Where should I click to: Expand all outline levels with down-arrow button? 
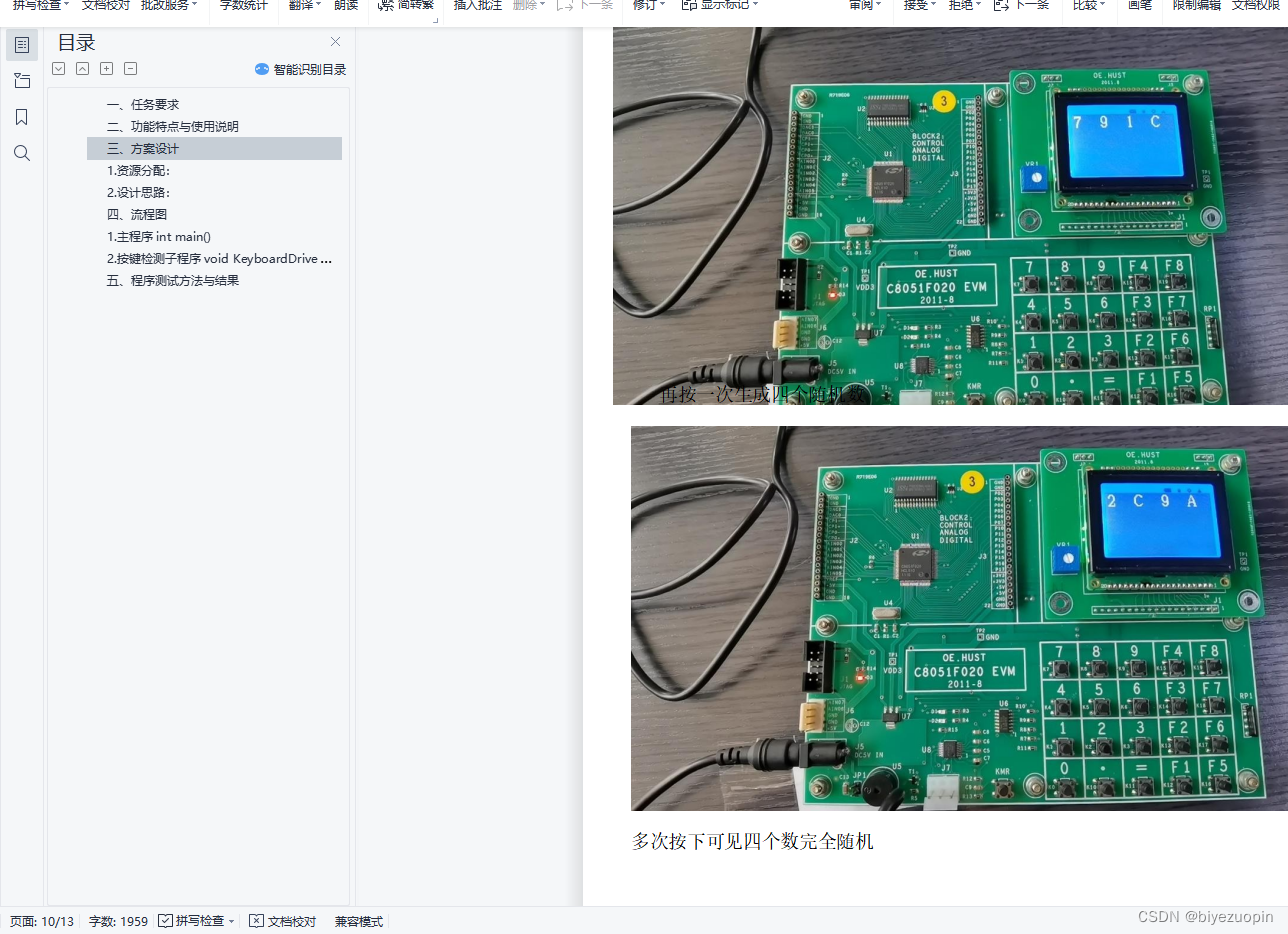(x=59, y=69)
